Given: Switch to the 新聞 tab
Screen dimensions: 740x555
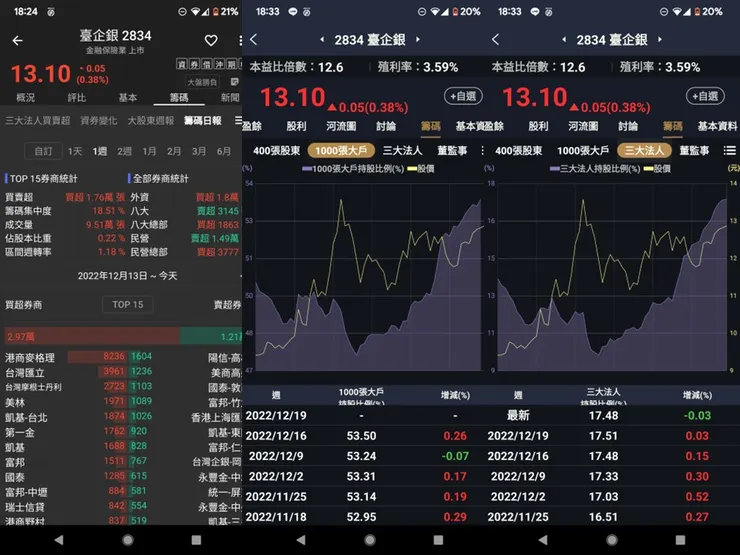Looking at the screenshot, I should [x=230, y=97].
